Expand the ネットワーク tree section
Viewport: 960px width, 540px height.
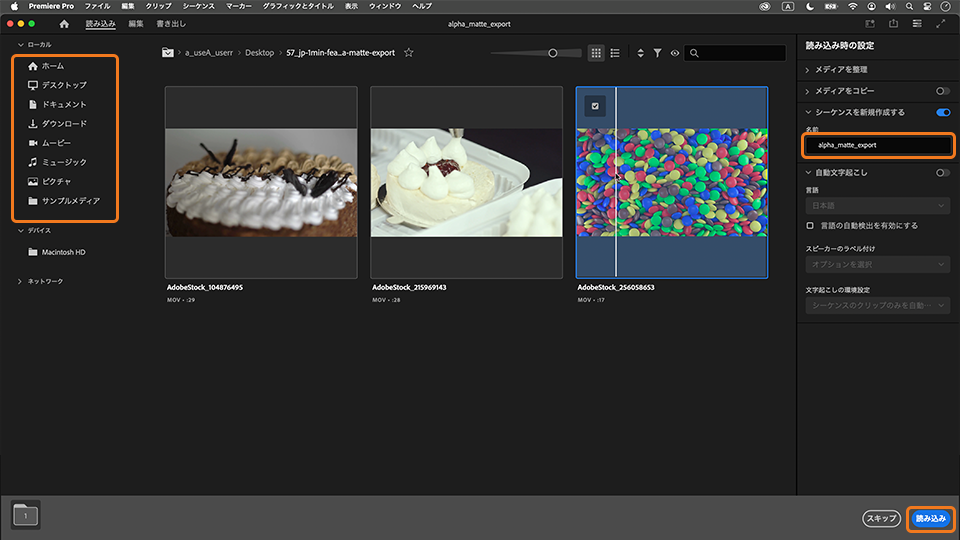click(21, 282)
